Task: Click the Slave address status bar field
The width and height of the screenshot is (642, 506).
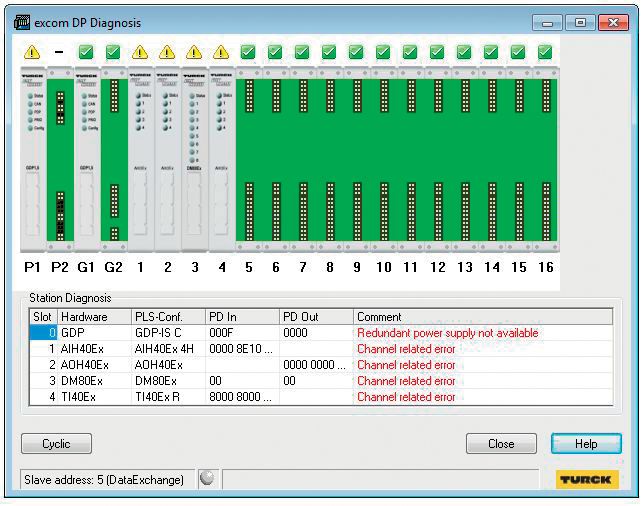Action: (x=107, y=479)
